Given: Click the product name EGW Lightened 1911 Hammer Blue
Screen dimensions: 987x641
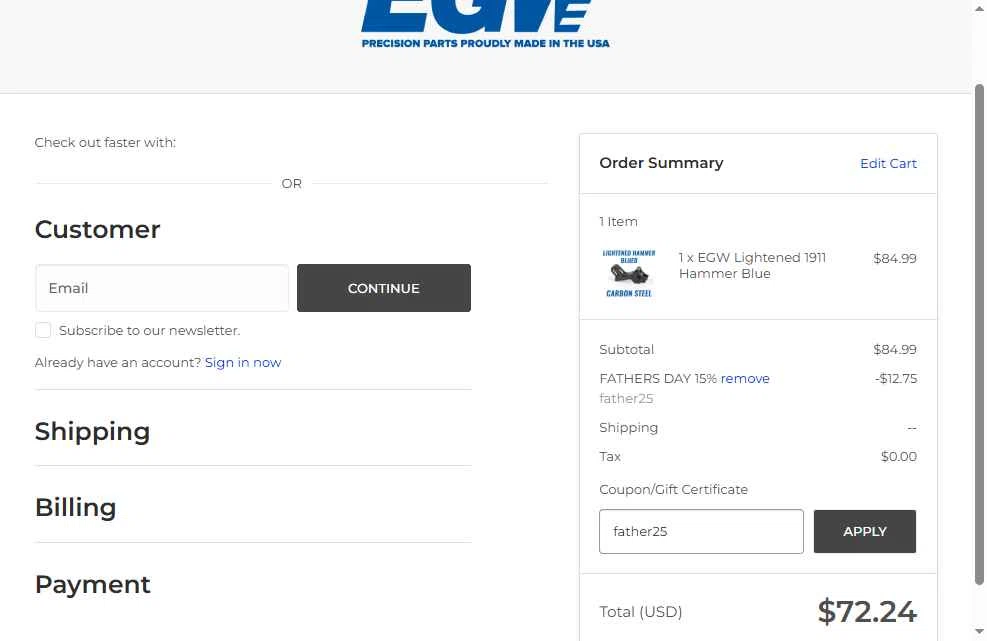Looking at the screenshot, I should pos(752,266).
